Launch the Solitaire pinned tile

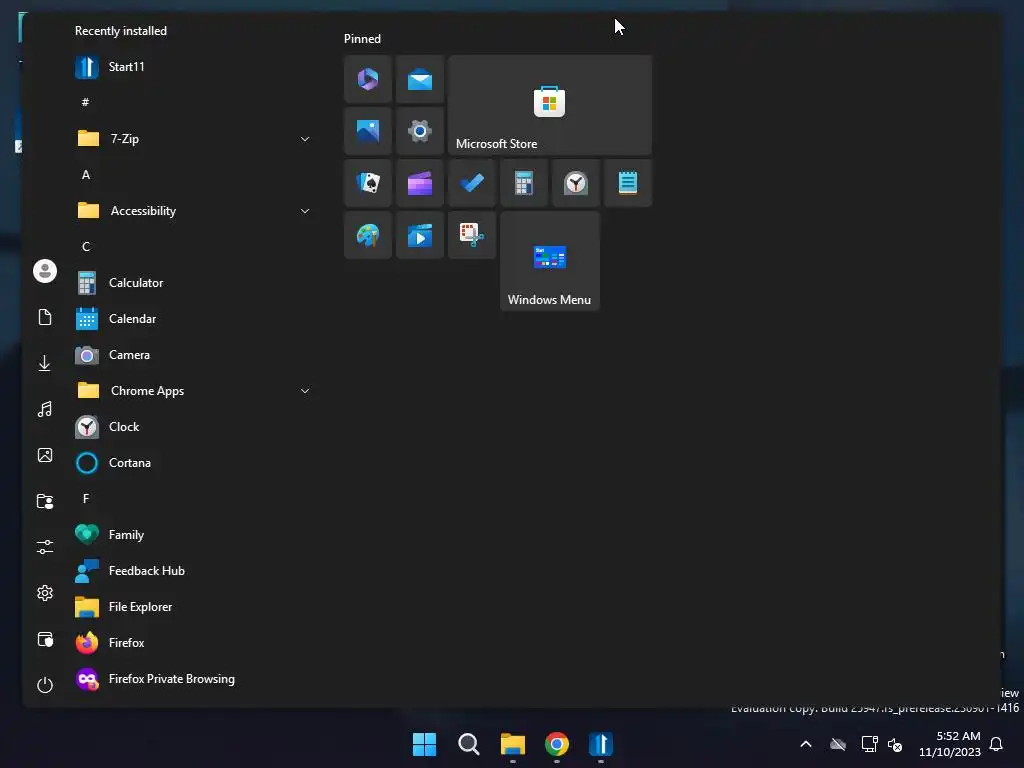(x=368, y=184)
